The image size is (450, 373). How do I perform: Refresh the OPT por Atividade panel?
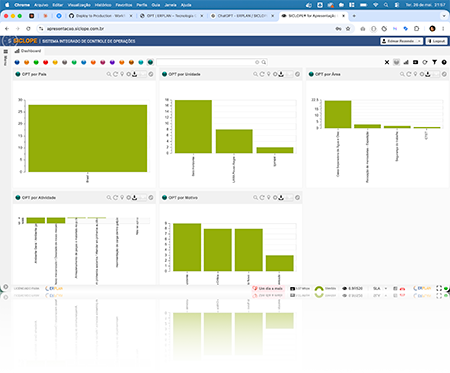pos(115,198)
